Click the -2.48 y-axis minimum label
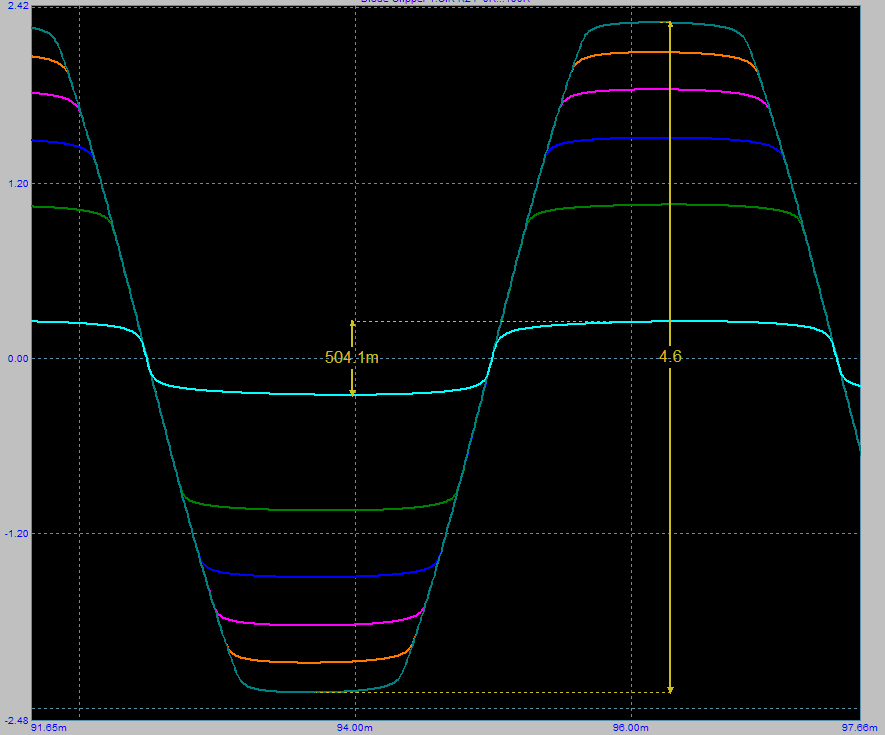 click(x=17, y=719)
